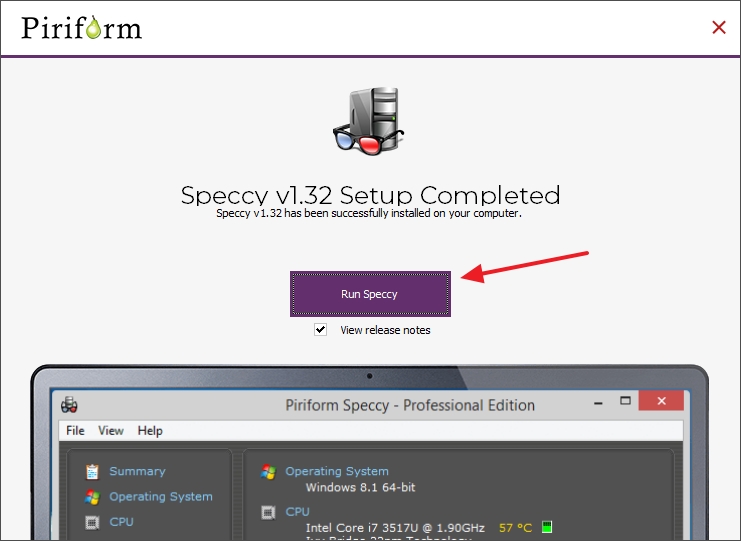Click the Speccy computer with glasses logo
This screenshot has height=541, width=741.
pos(368,123)
